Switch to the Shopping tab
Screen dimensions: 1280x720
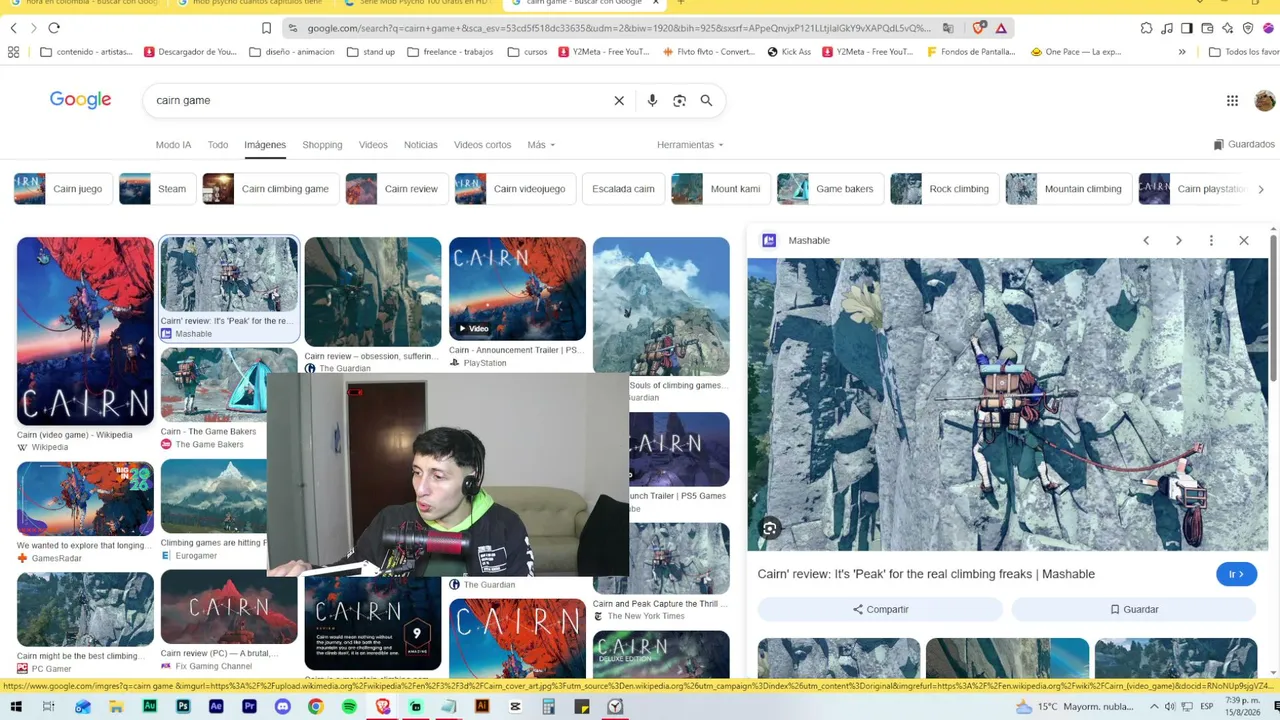(x=322, y=145)
